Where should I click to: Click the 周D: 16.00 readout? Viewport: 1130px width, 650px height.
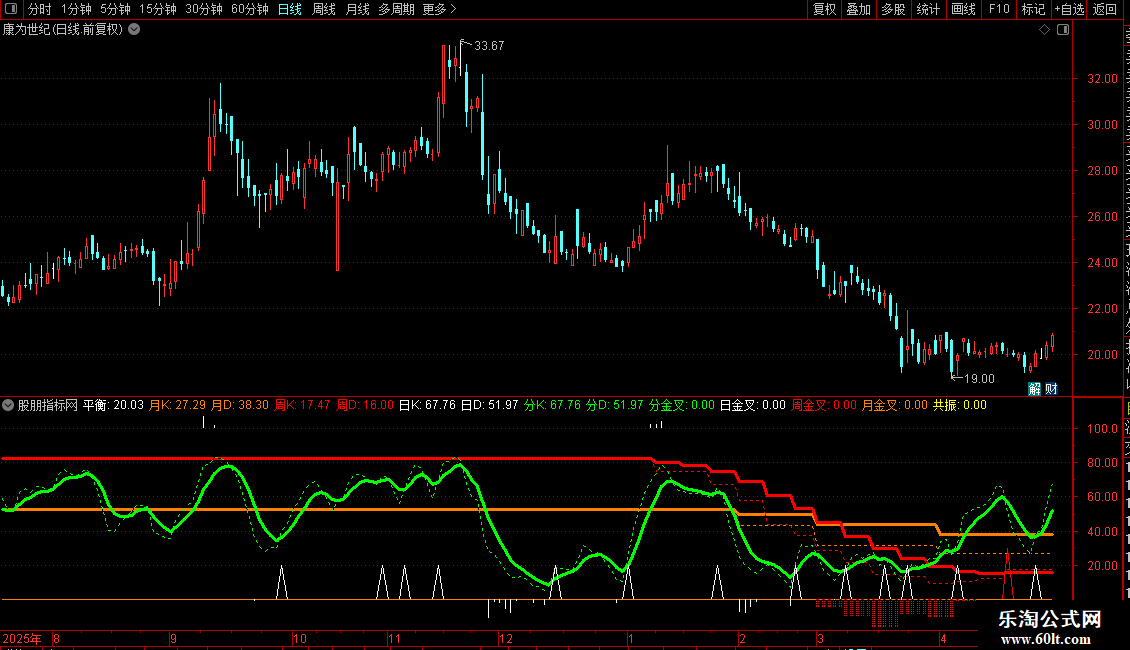point(365,405)
